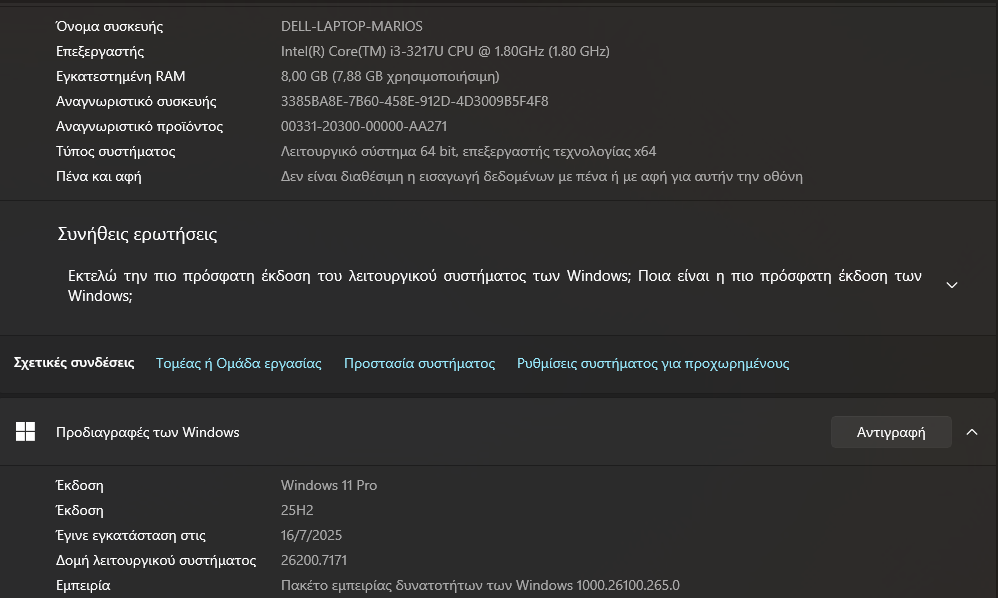
Task: Click the installed RAM value 8,00 GB
Action: pos(390,76)
